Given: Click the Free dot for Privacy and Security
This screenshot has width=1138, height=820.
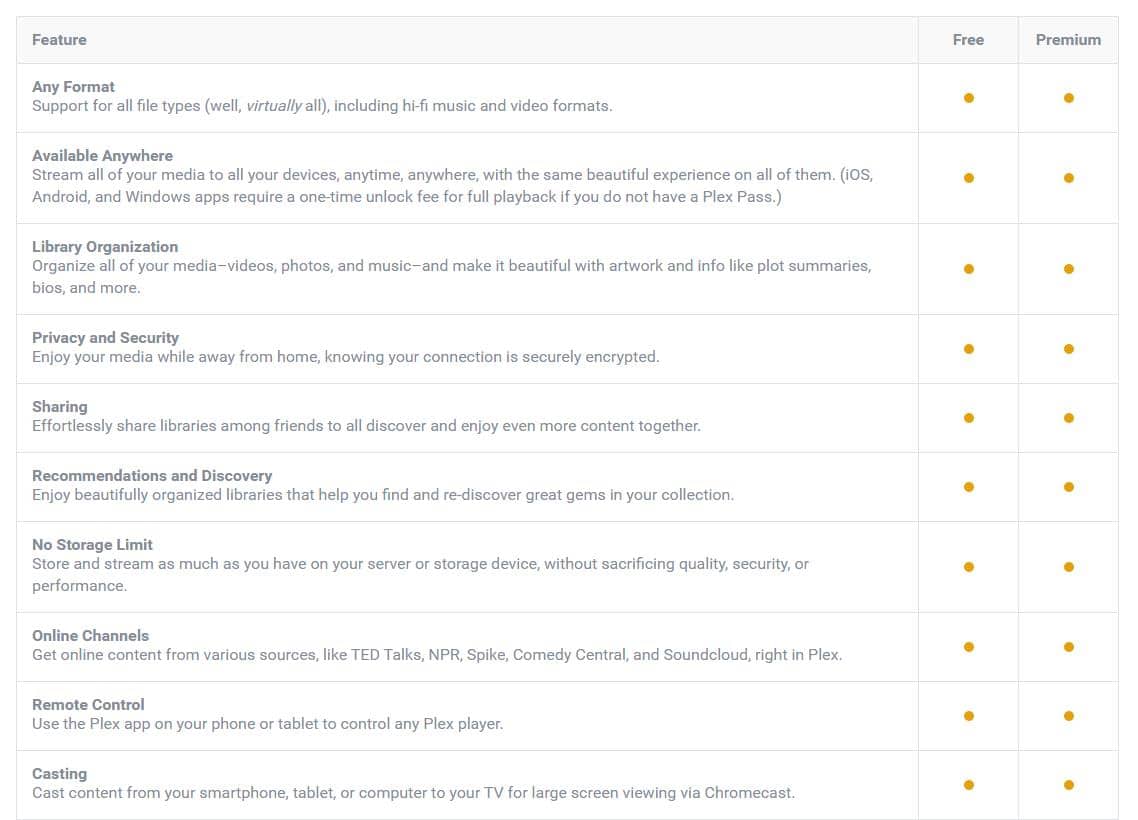Looking at the screenshot, I should point(968,349).
